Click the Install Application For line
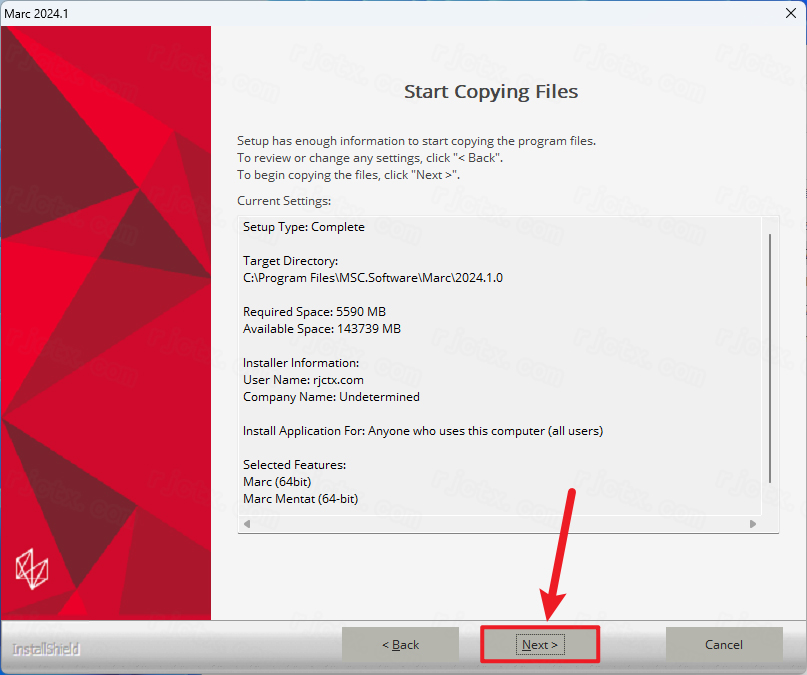This screenshot has height=675, width=807. [x=423, y=431]
